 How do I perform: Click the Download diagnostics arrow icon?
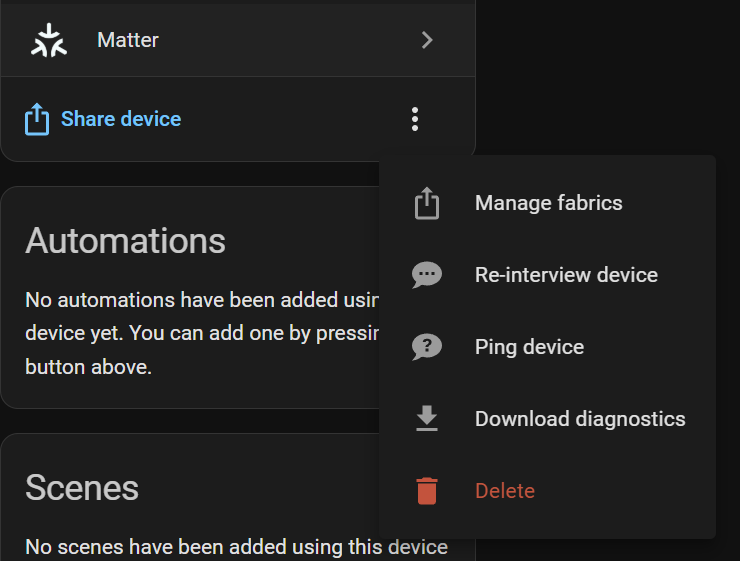(x=427, y=419)
